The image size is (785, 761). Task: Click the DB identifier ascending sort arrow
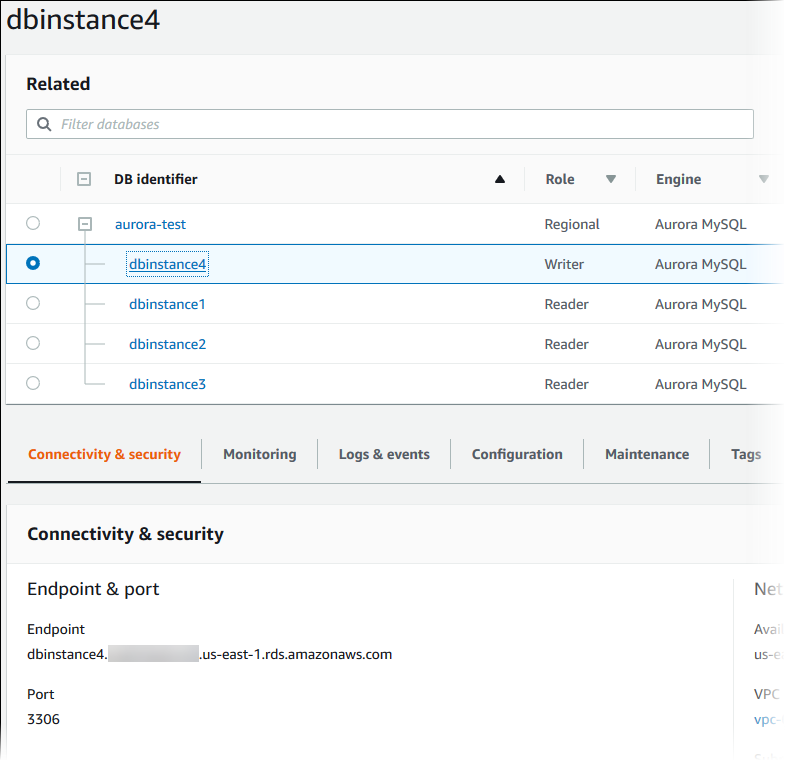pos(500,180)
